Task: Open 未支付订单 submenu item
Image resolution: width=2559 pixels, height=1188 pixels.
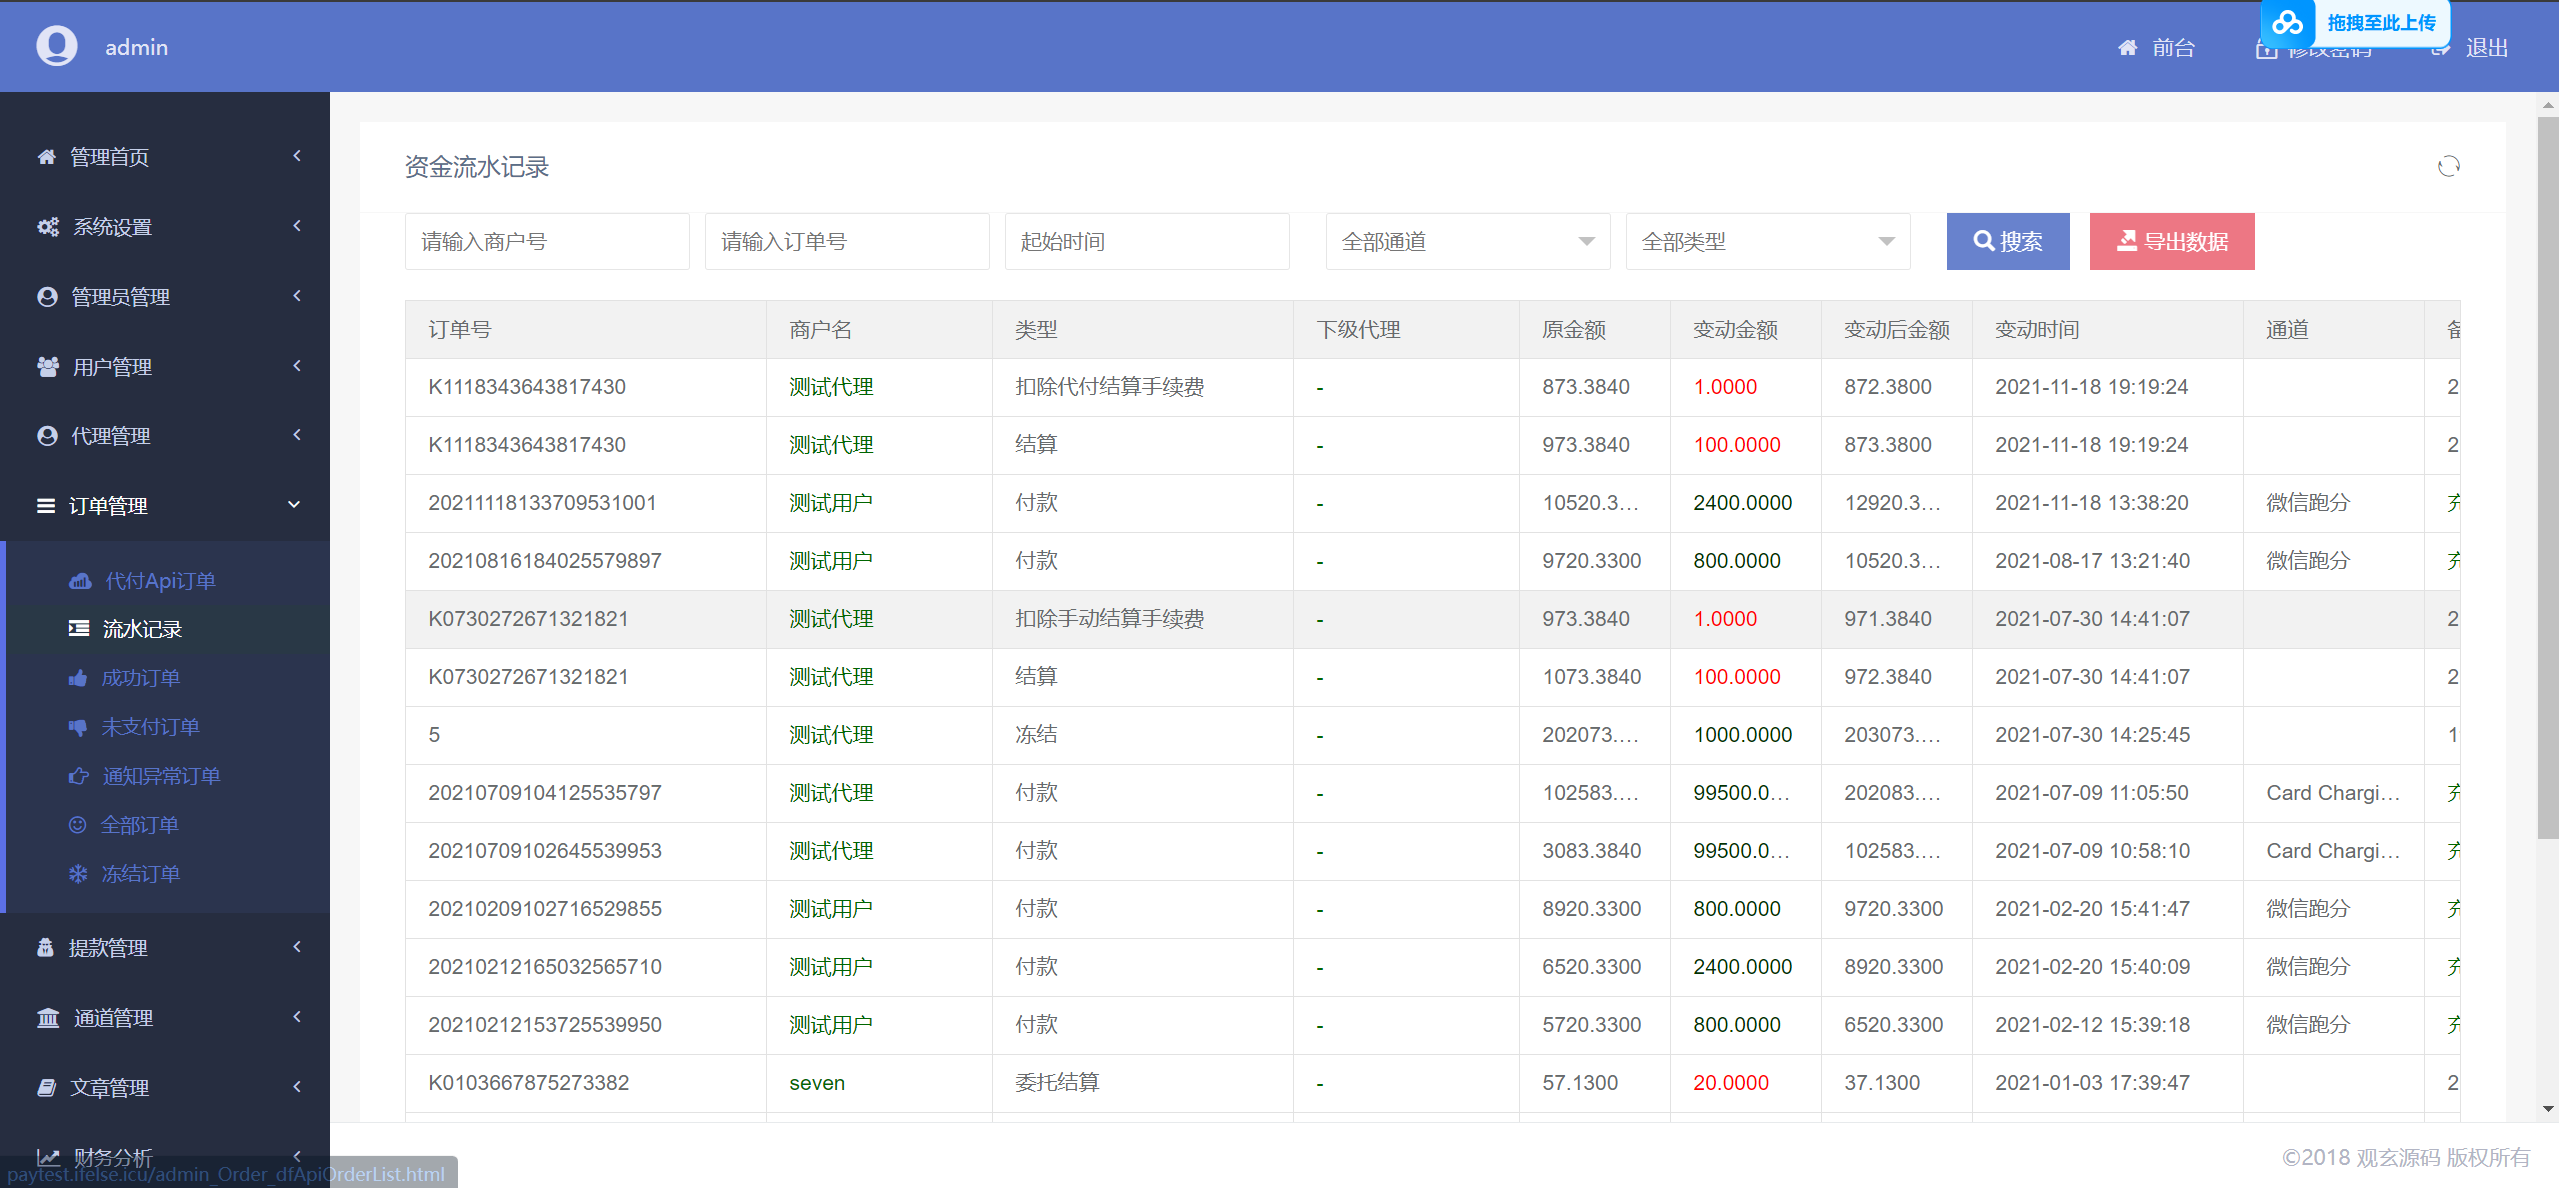Action: [150, 728]
